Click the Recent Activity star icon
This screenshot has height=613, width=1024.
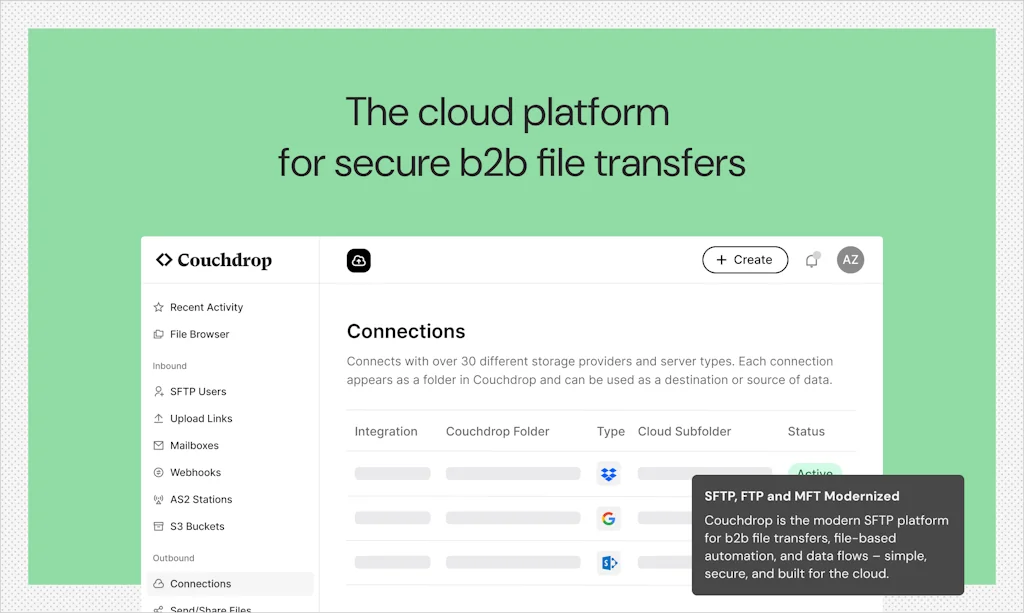(158, 307)
